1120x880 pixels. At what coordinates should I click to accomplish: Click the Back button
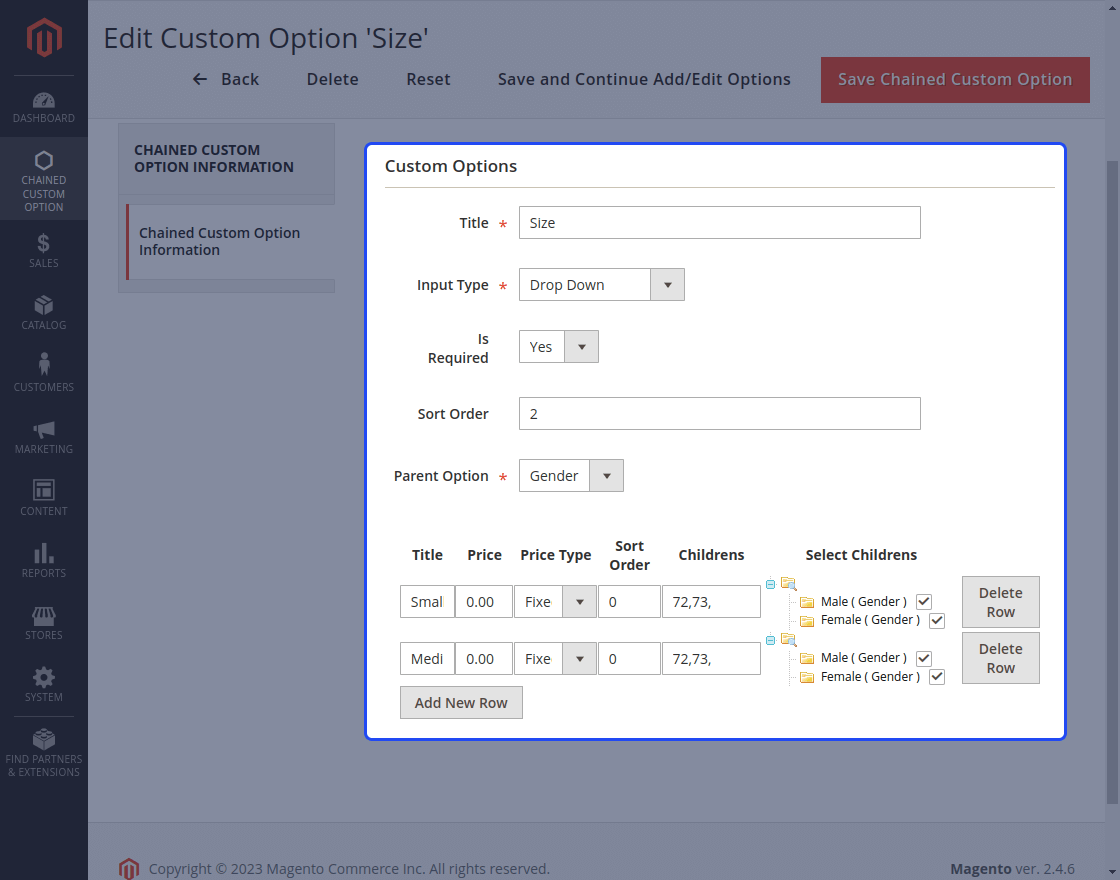pos(226,79)
